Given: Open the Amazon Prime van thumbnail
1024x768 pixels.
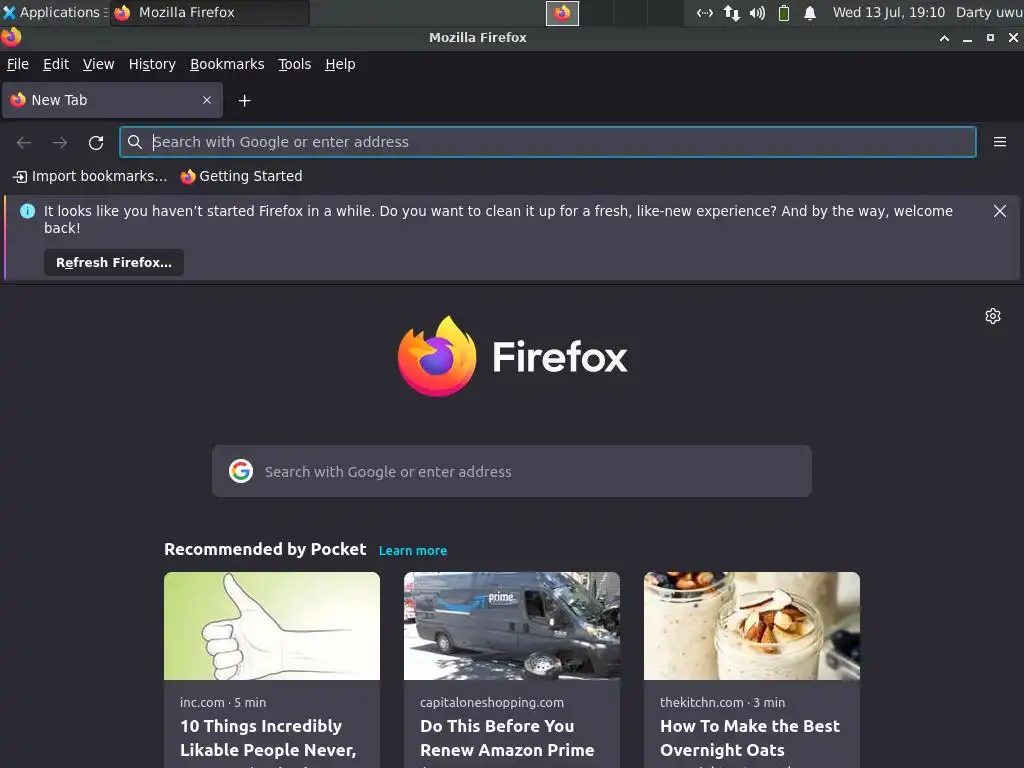Looking at the screenshot, I should [x=512, y=626].
